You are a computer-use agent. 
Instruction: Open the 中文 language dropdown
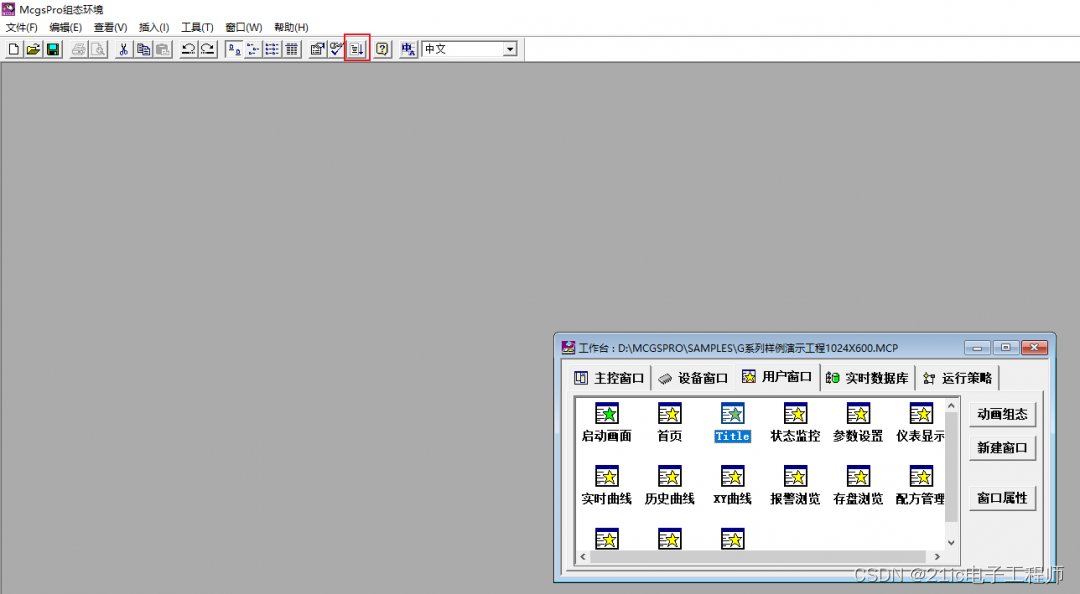pyautogui.click(x=510, y=49)
